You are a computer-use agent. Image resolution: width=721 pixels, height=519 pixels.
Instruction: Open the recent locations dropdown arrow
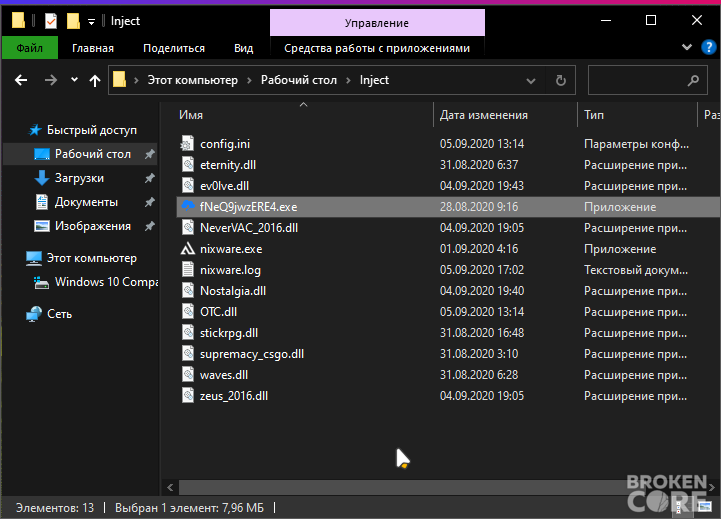pos(74,80)
